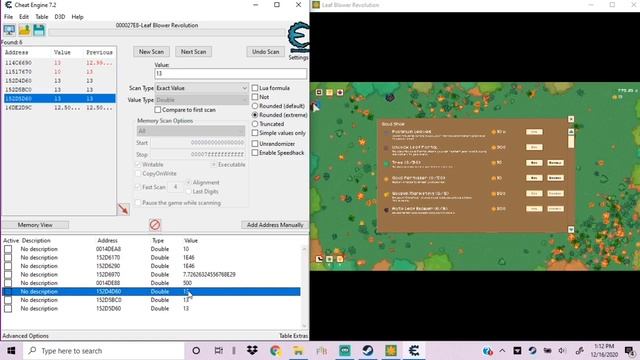Click the scan Value input field
Viewport: 640px width, 360px height.
pyautogui.click(x=231, y=73)
